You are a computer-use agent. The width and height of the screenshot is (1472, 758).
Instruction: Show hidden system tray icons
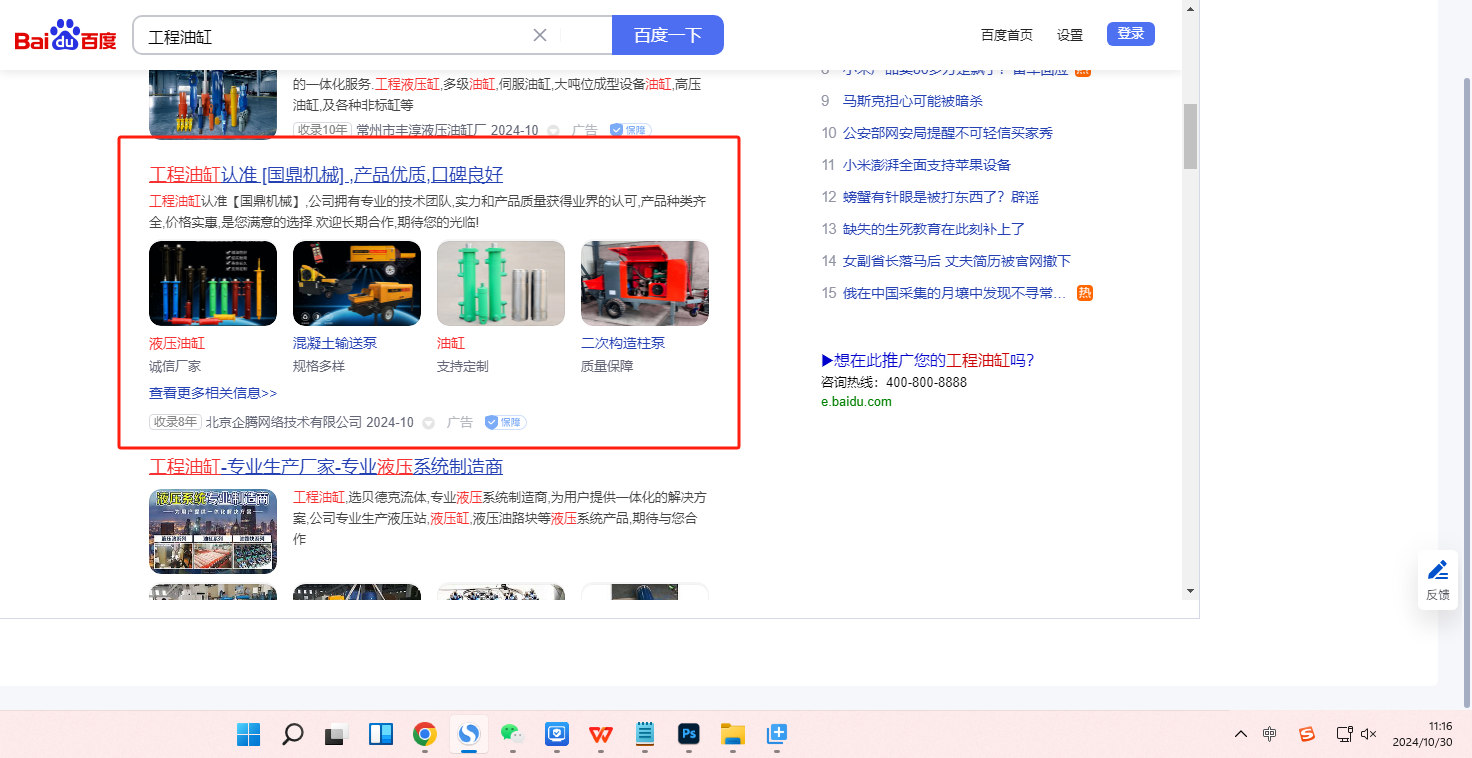tap(1241, 735)
